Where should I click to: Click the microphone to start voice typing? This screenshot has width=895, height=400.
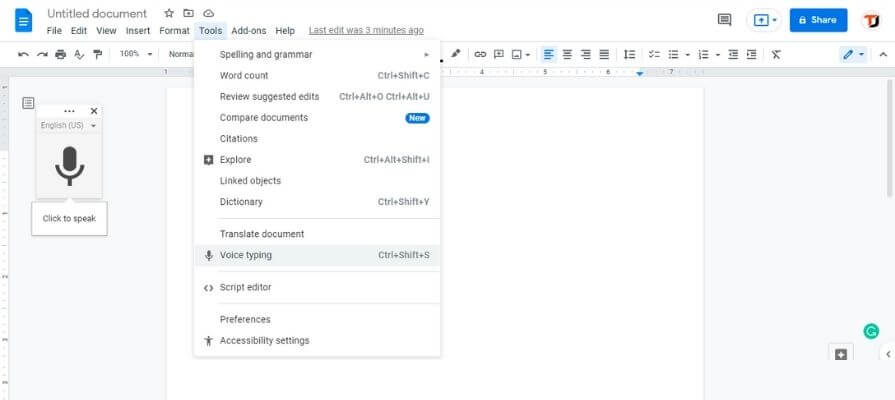click(x=68, y=166)
